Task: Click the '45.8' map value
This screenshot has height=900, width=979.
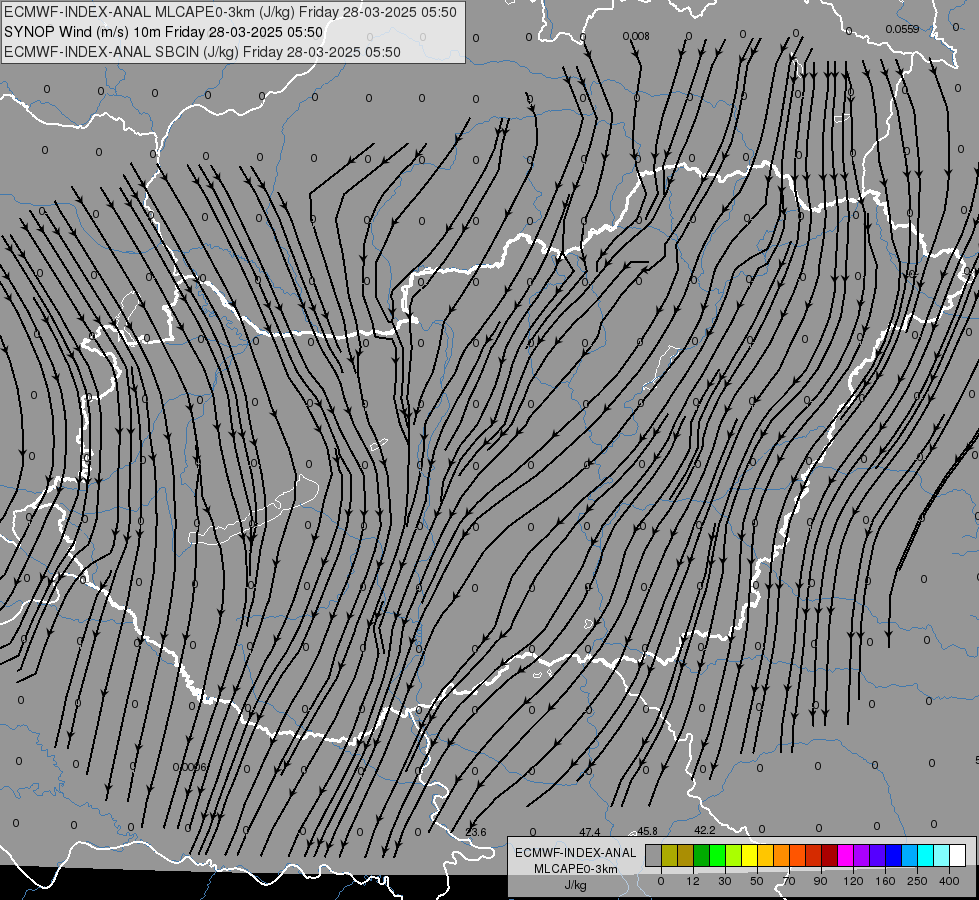Action: point(647,831)
